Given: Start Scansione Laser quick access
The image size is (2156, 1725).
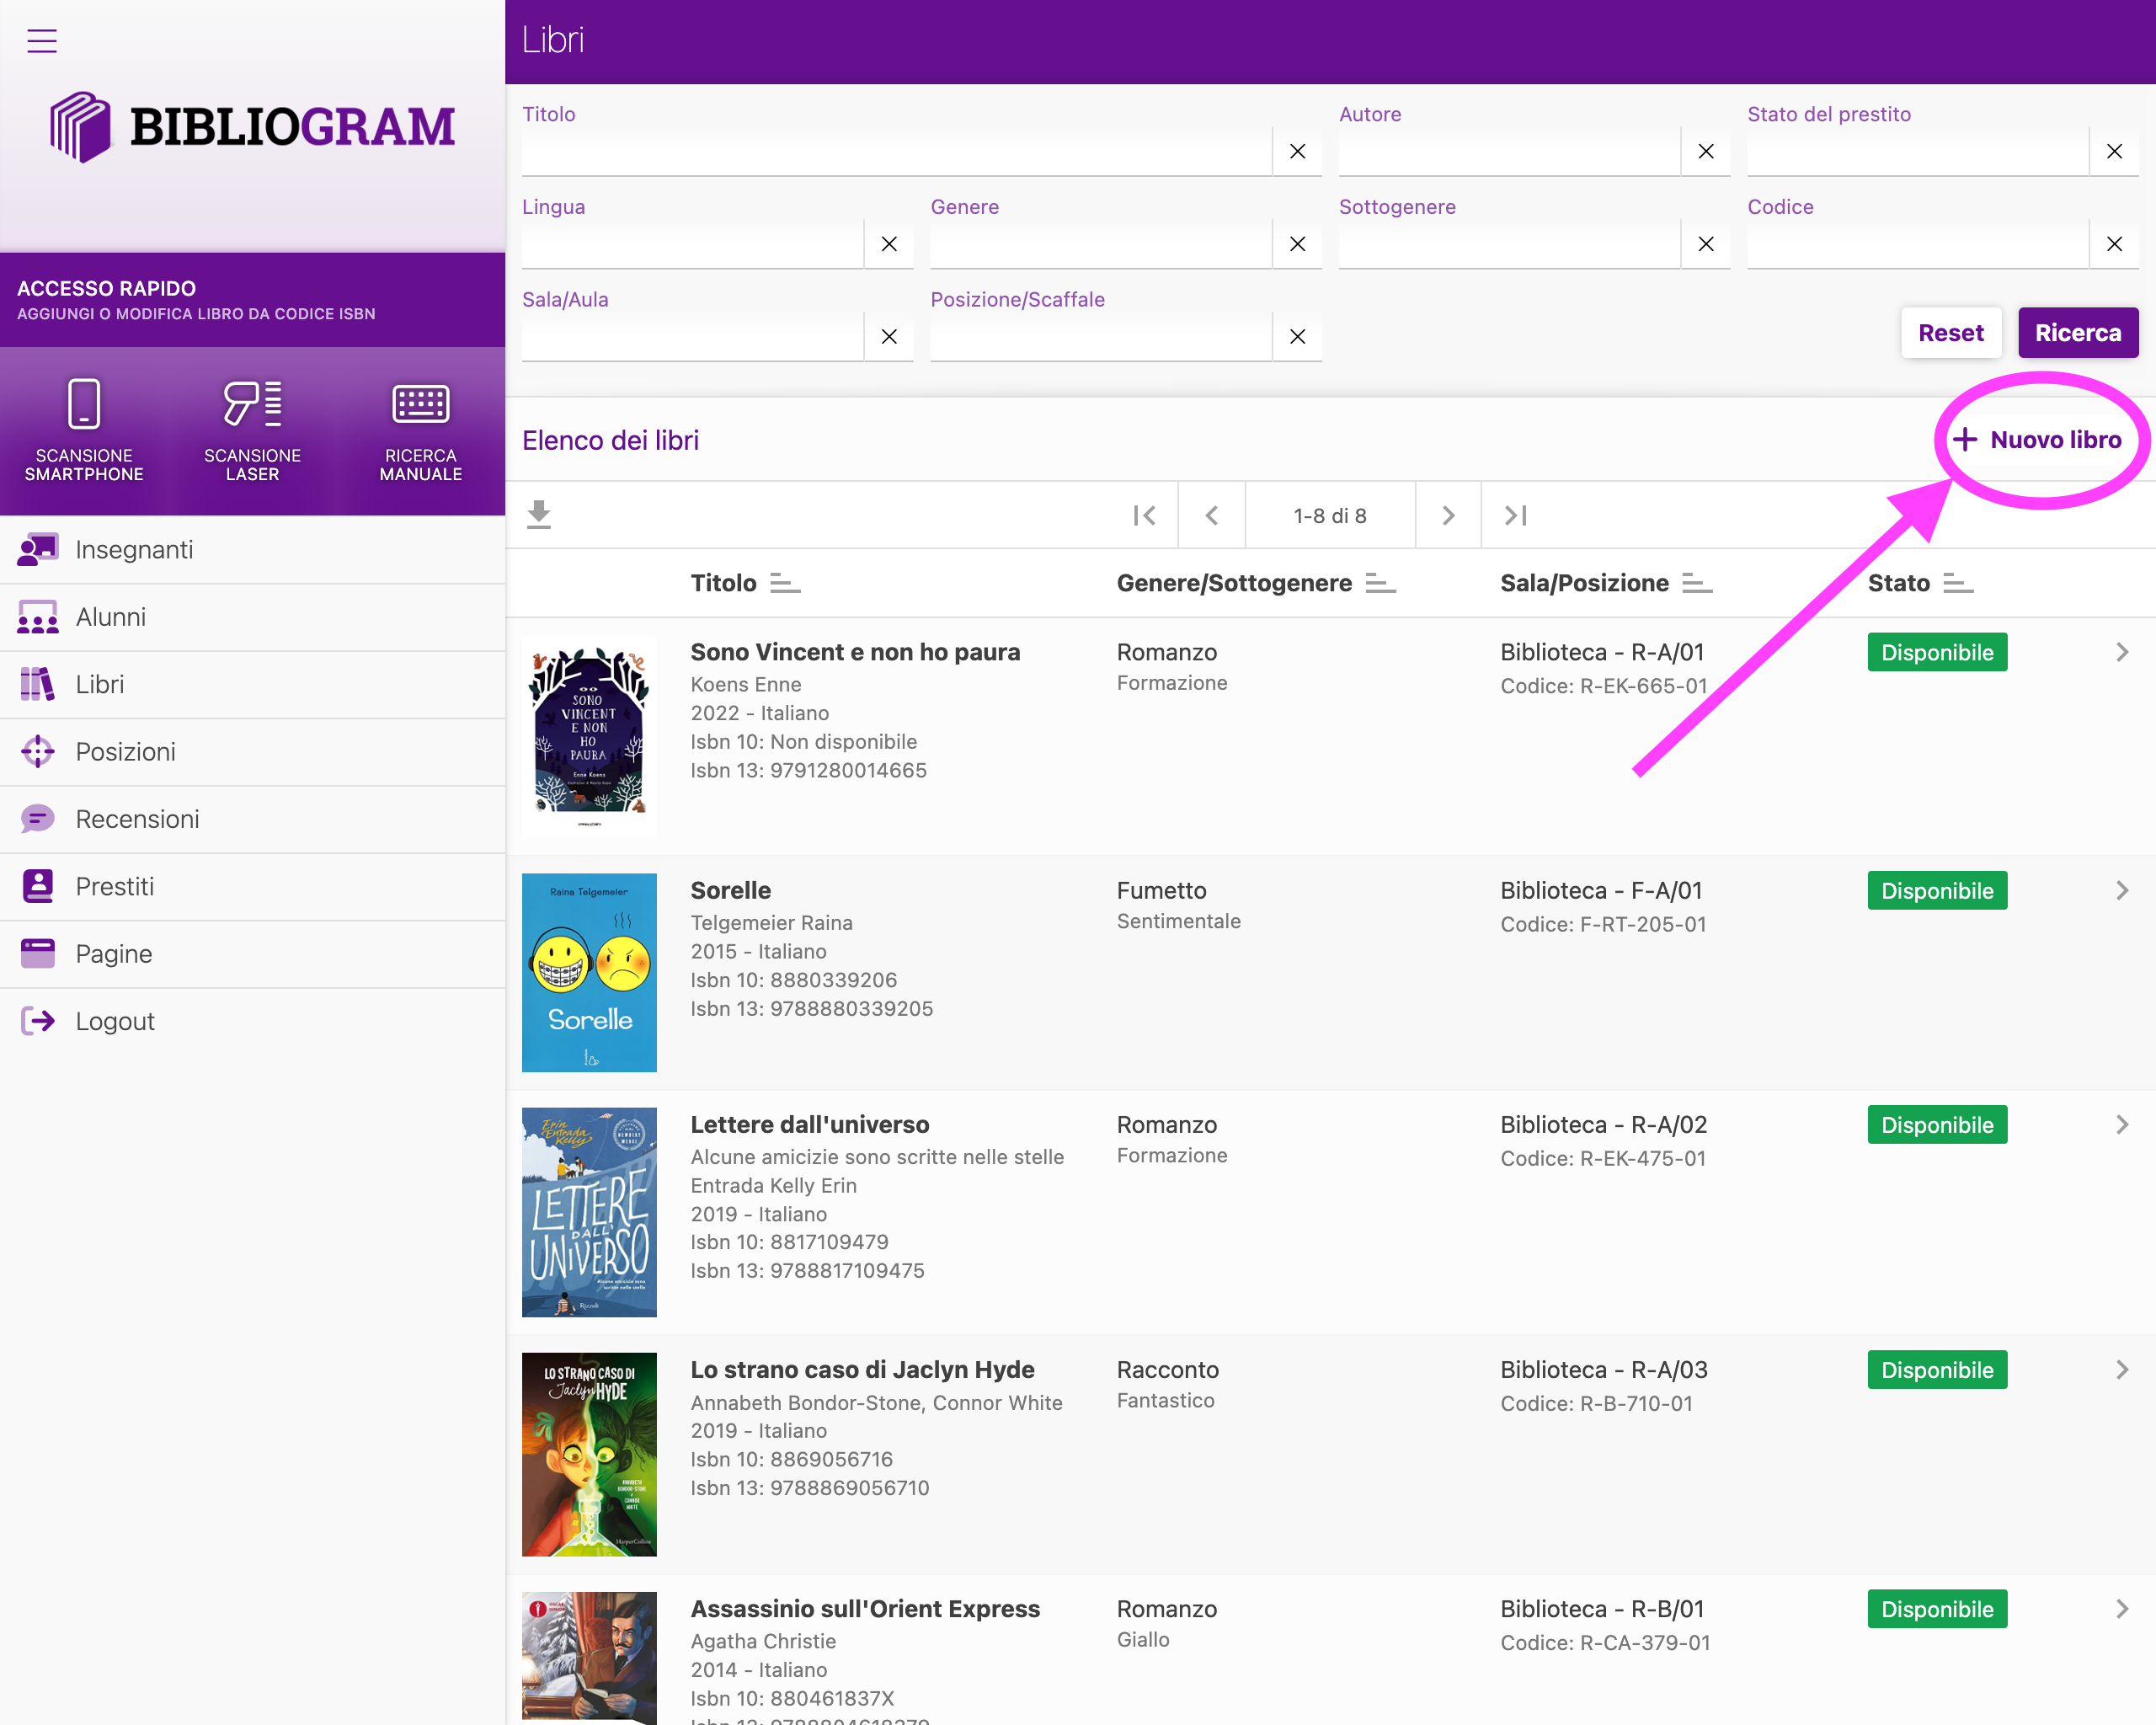Looking at the screenshot, I should [252, 430].
